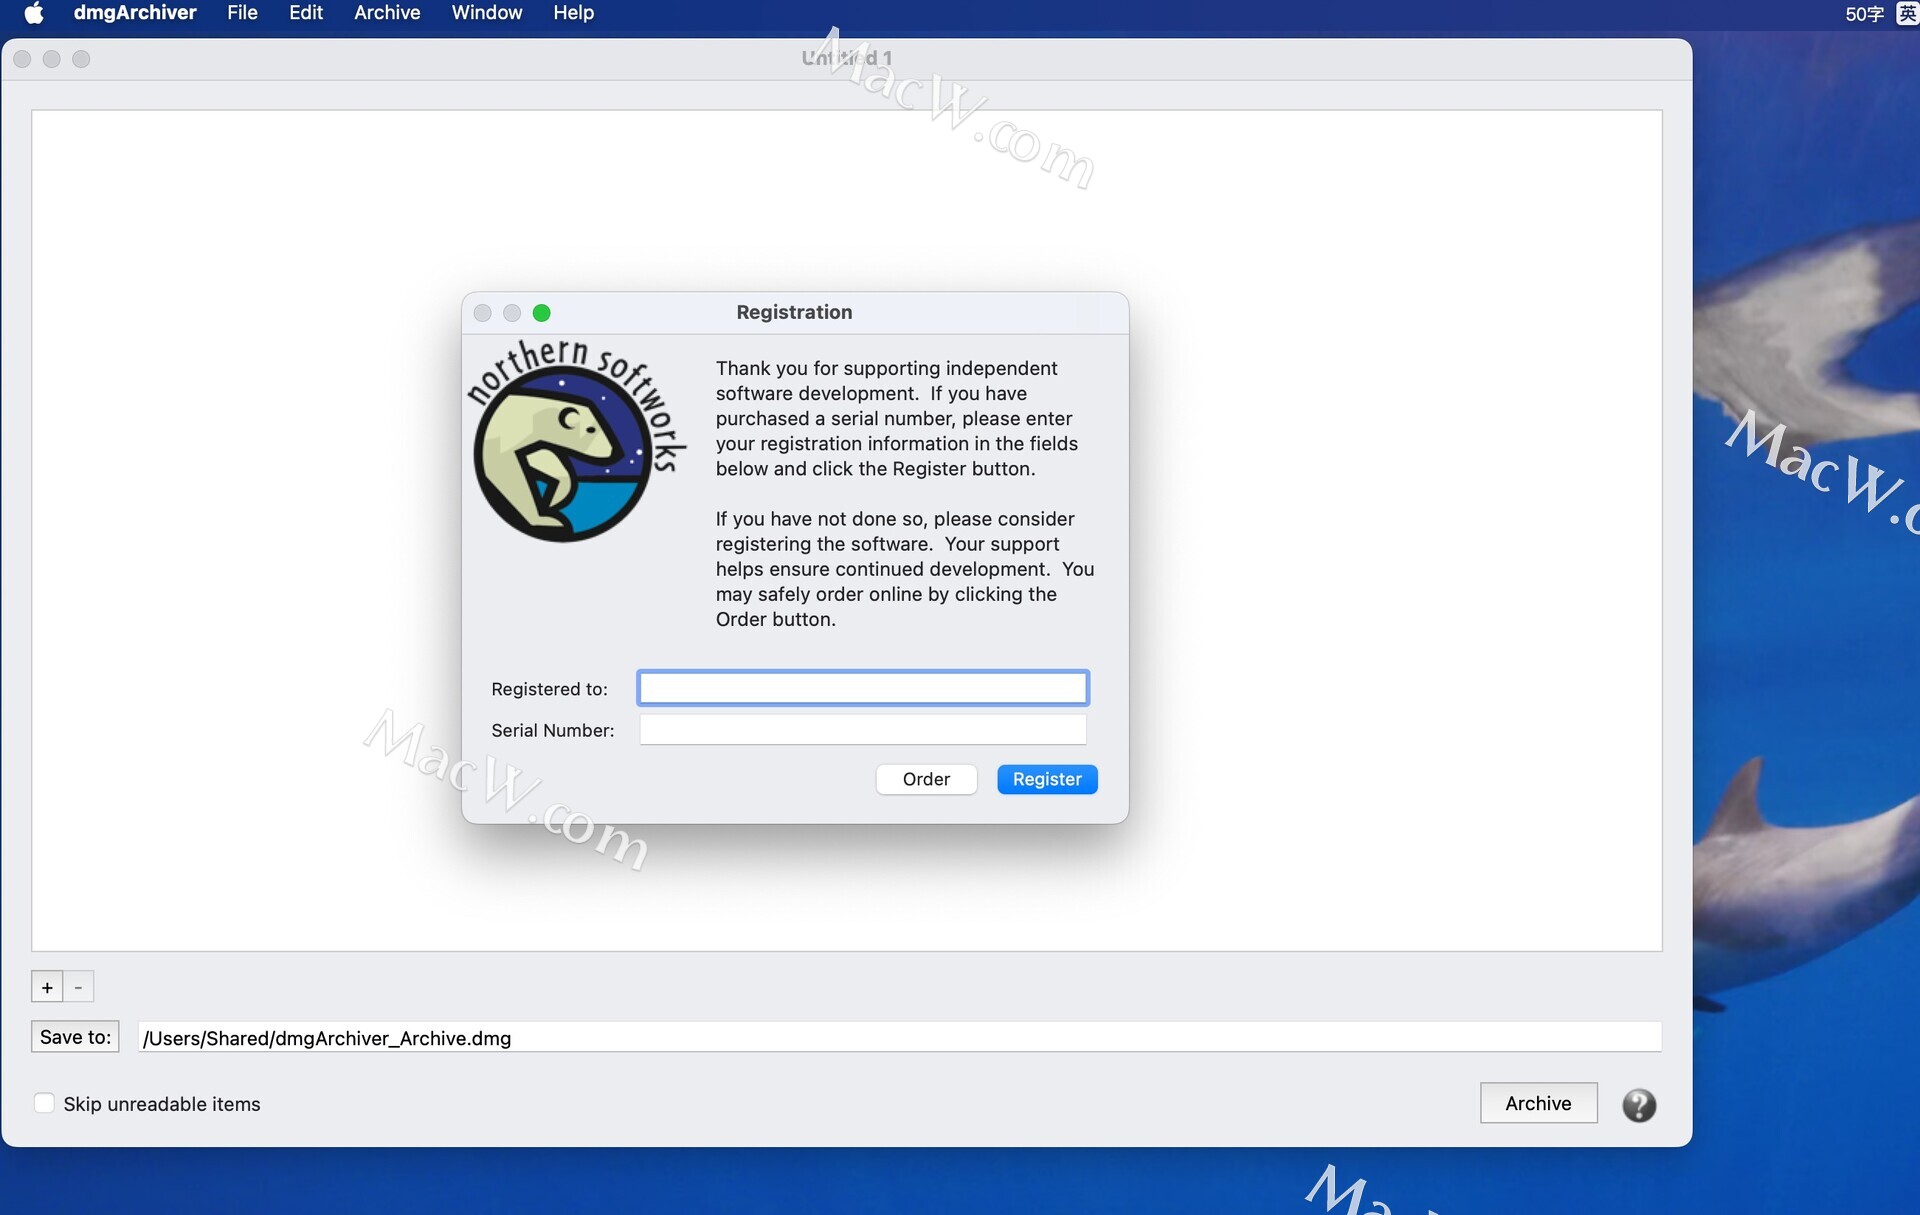Click the 'Skip unreadable items' label

tap(162, 1104)
